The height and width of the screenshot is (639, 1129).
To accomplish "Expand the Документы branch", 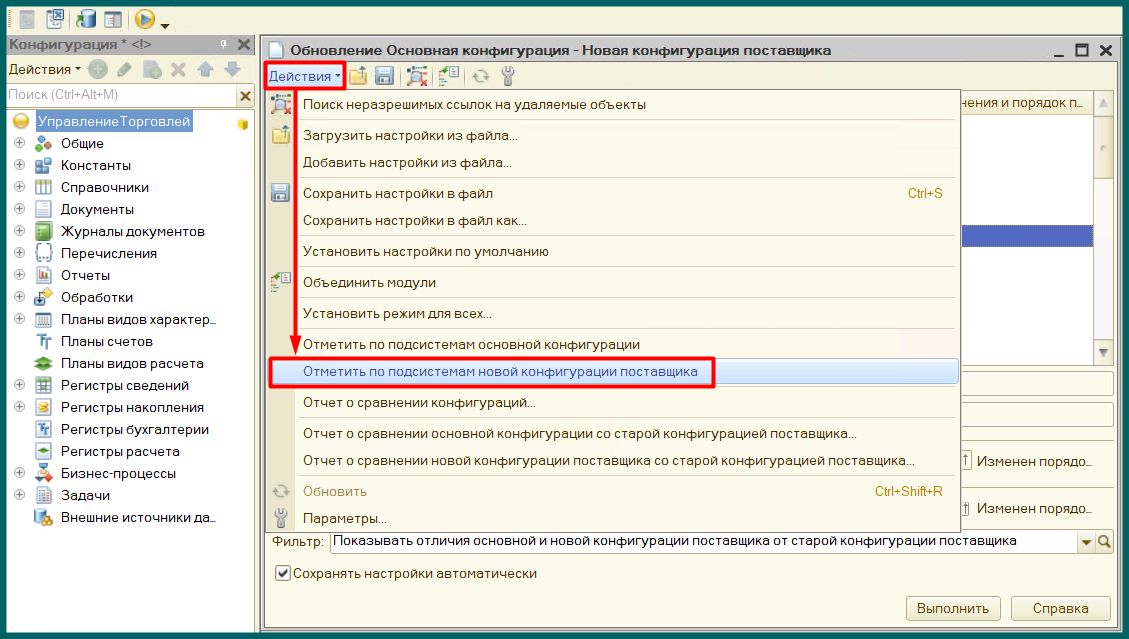I will pyautogui.click(x=19, y=209).
